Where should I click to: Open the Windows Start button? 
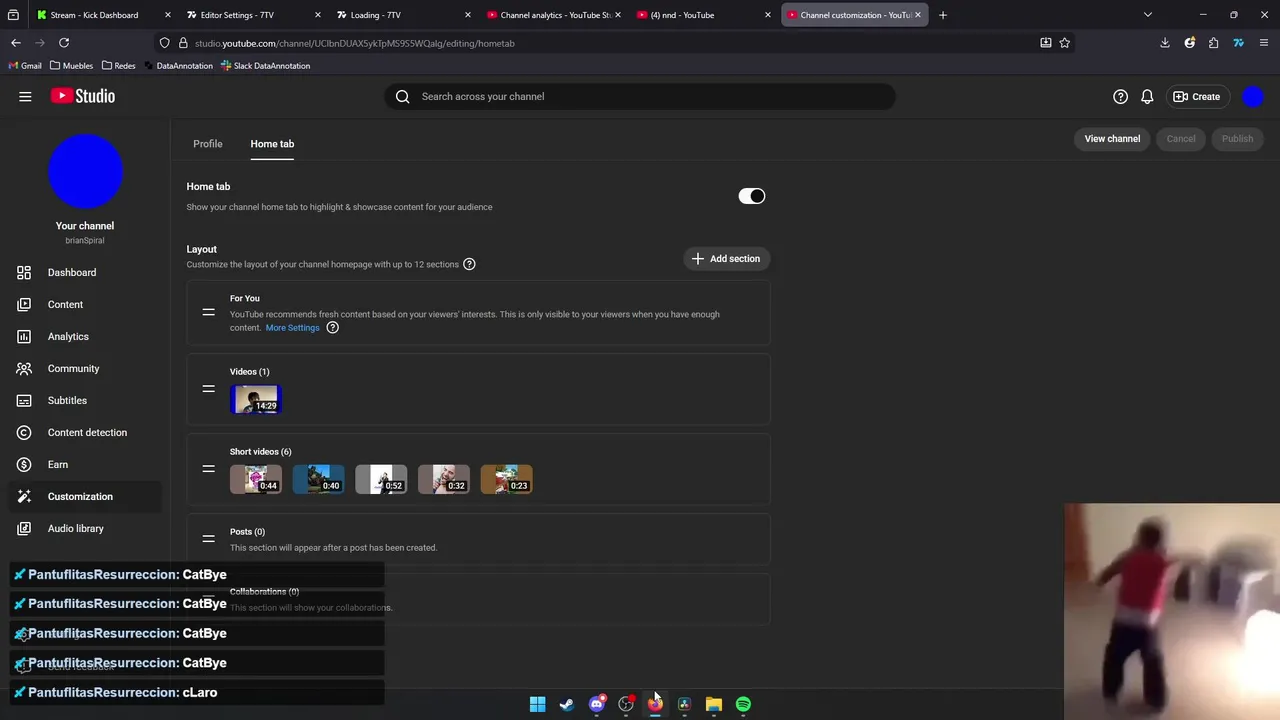tap(537, 704)
